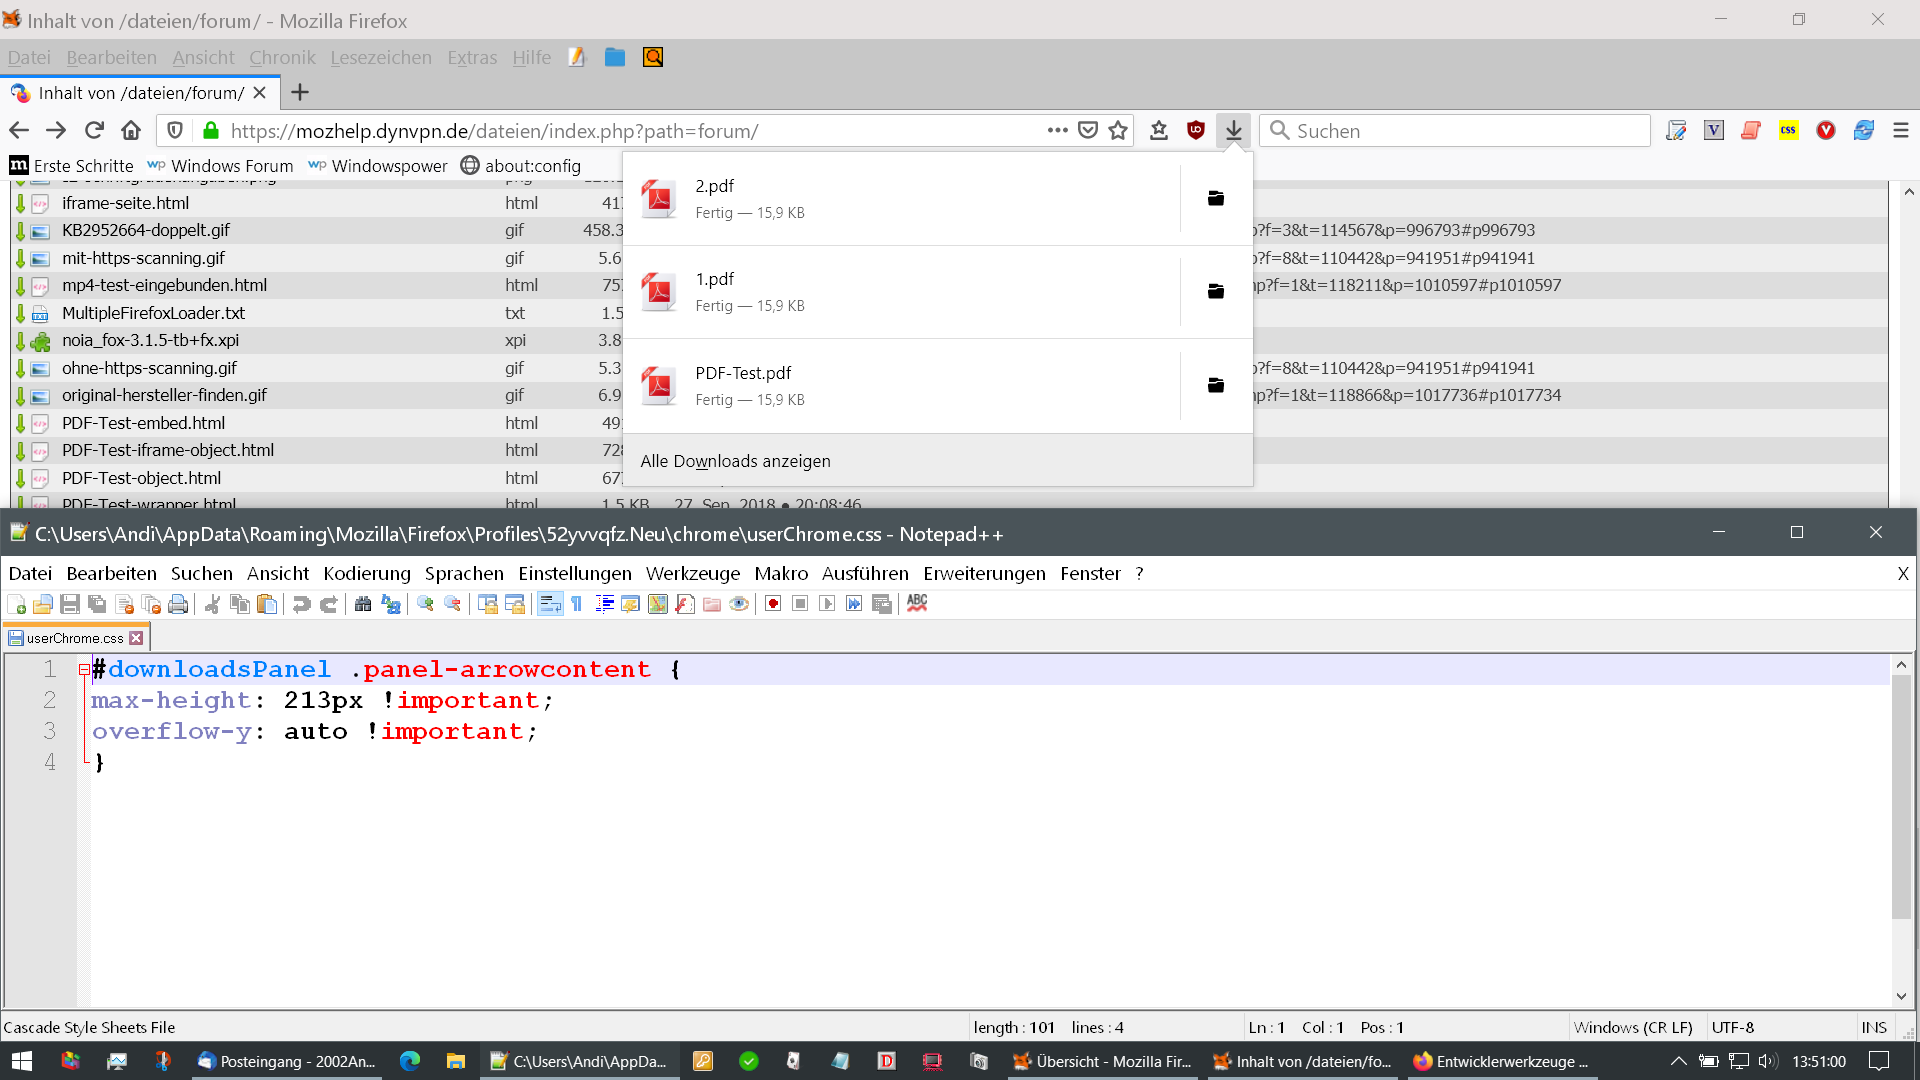Switch to the userChrome.css tab
This screenshot has width=1920, height=1080.
point(75,638)
